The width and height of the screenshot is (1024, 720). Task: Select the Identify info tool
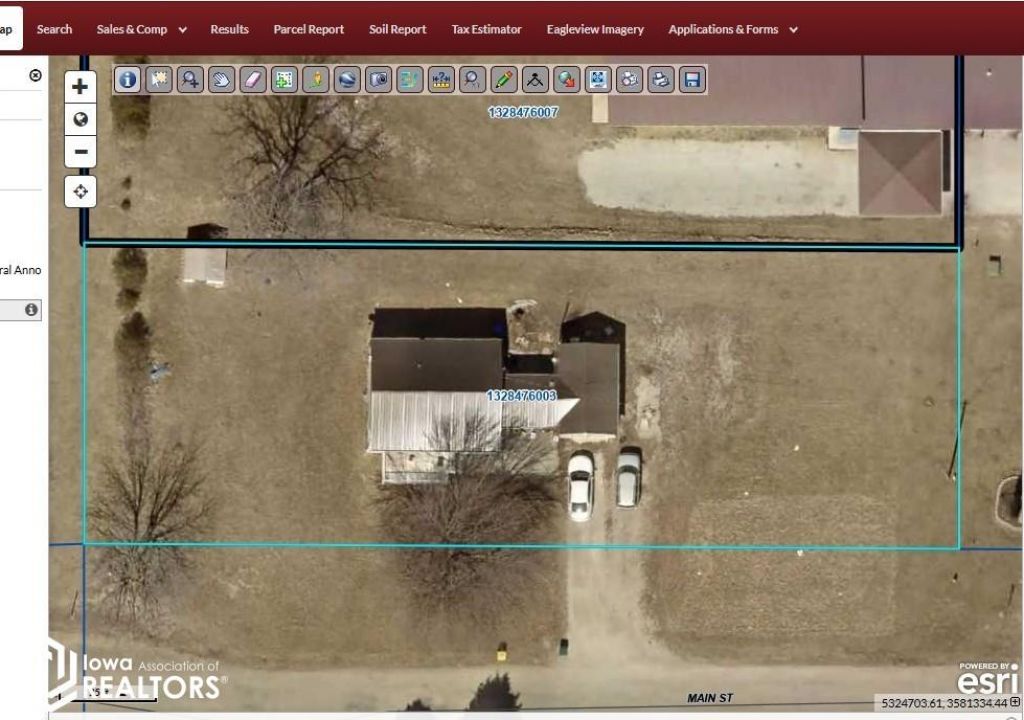(127, 80)
